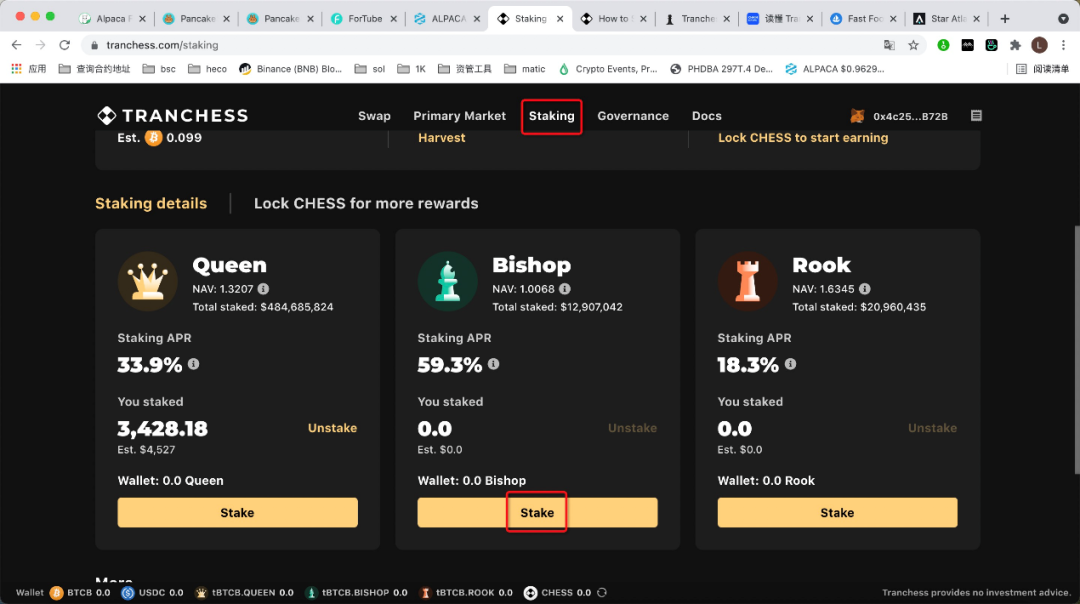Viewport: 1080px width, 604px height.
Task: Click the Queen NAV info icon
Action: 263,289
